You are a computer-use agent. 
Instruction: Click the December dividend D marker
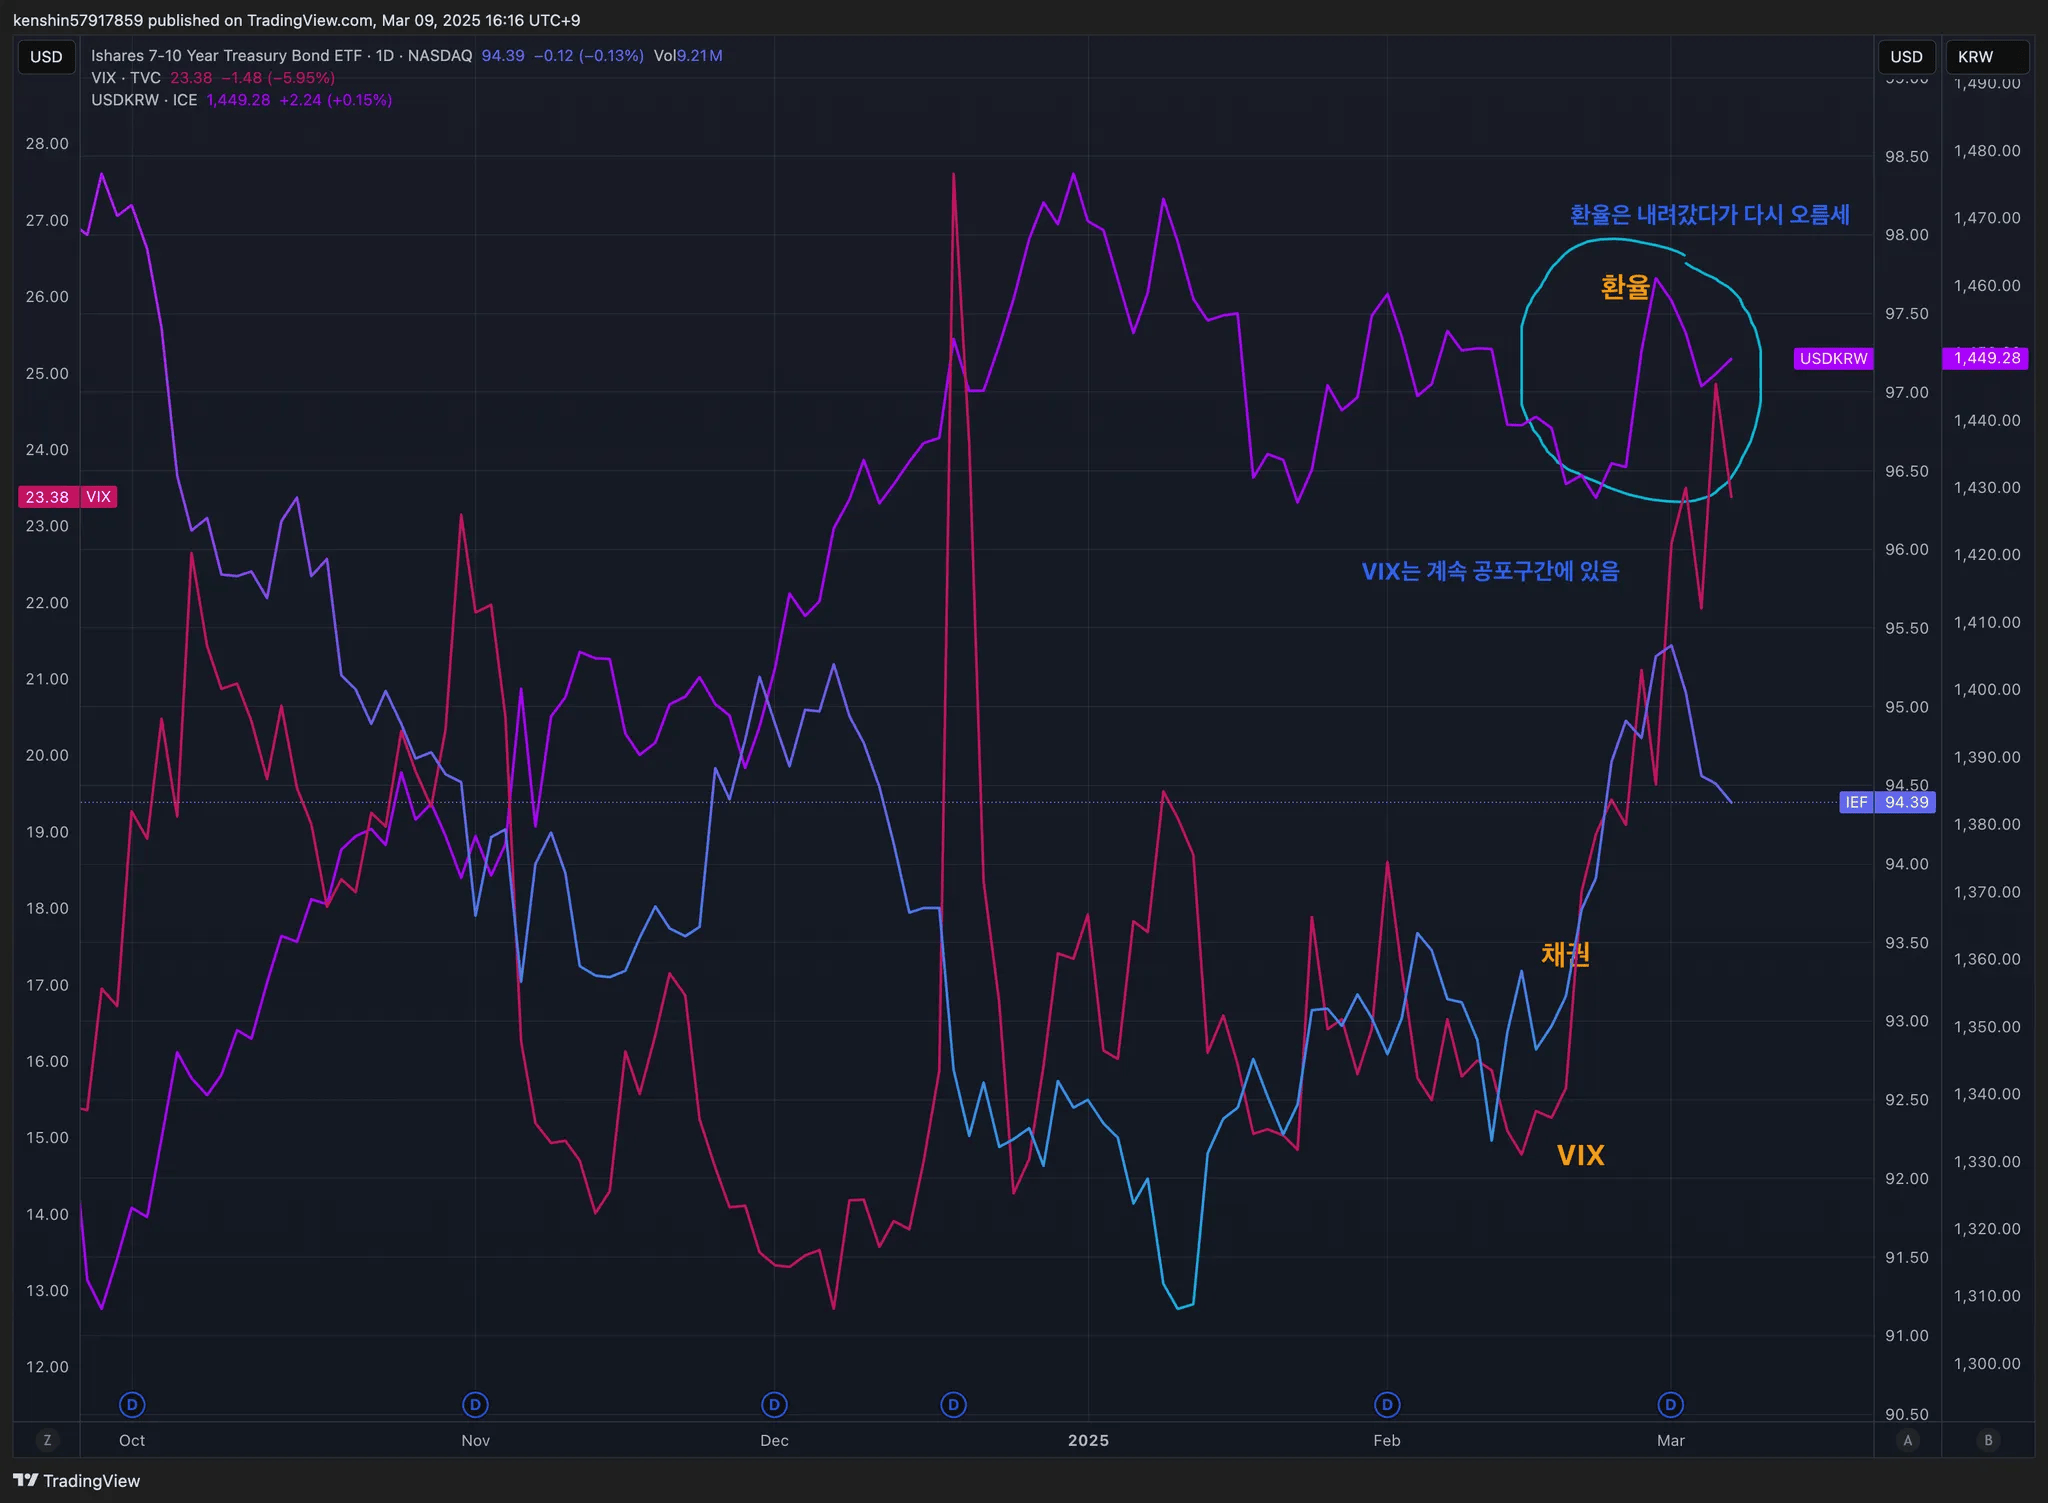[774, 1405]
